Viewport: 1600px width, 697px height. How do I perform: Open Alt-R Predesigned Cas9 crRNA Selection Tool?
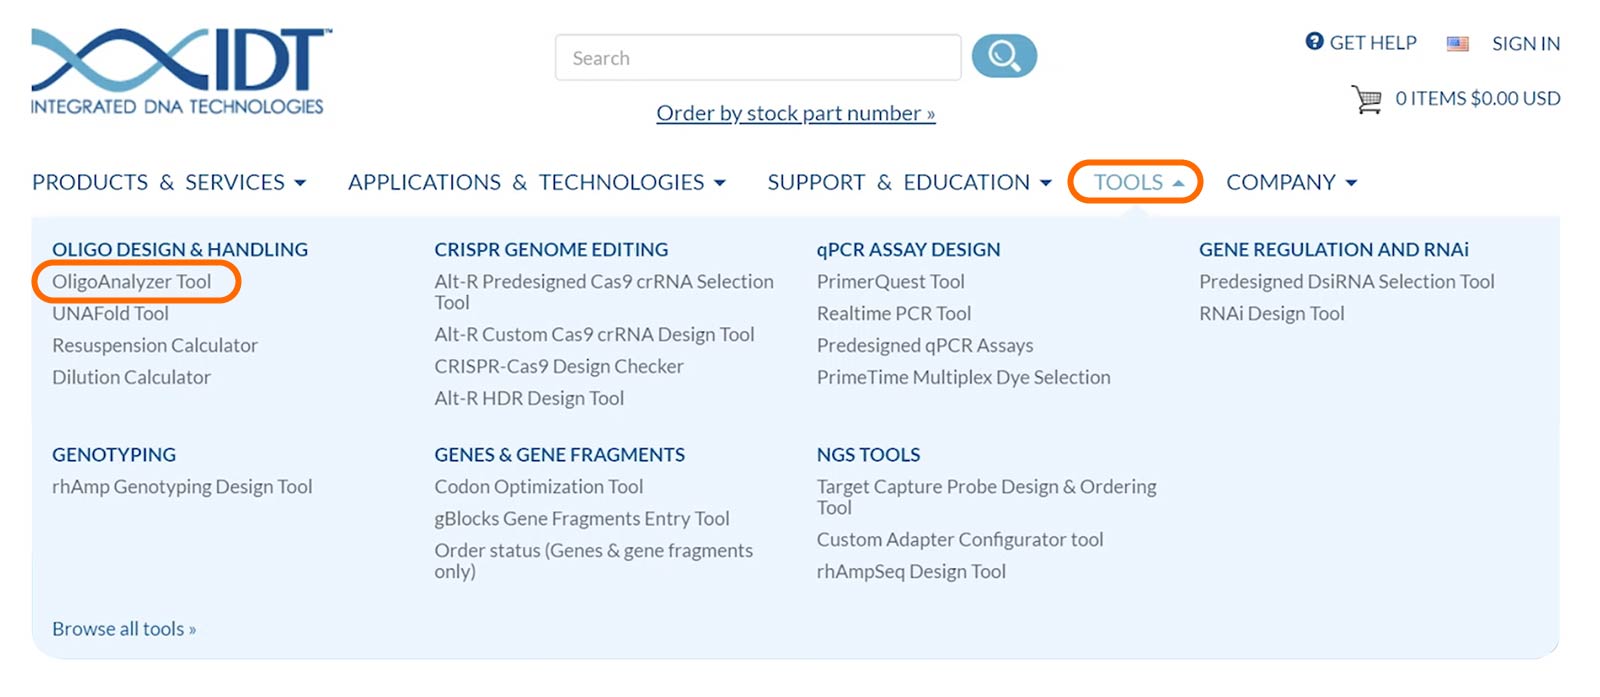604,292
